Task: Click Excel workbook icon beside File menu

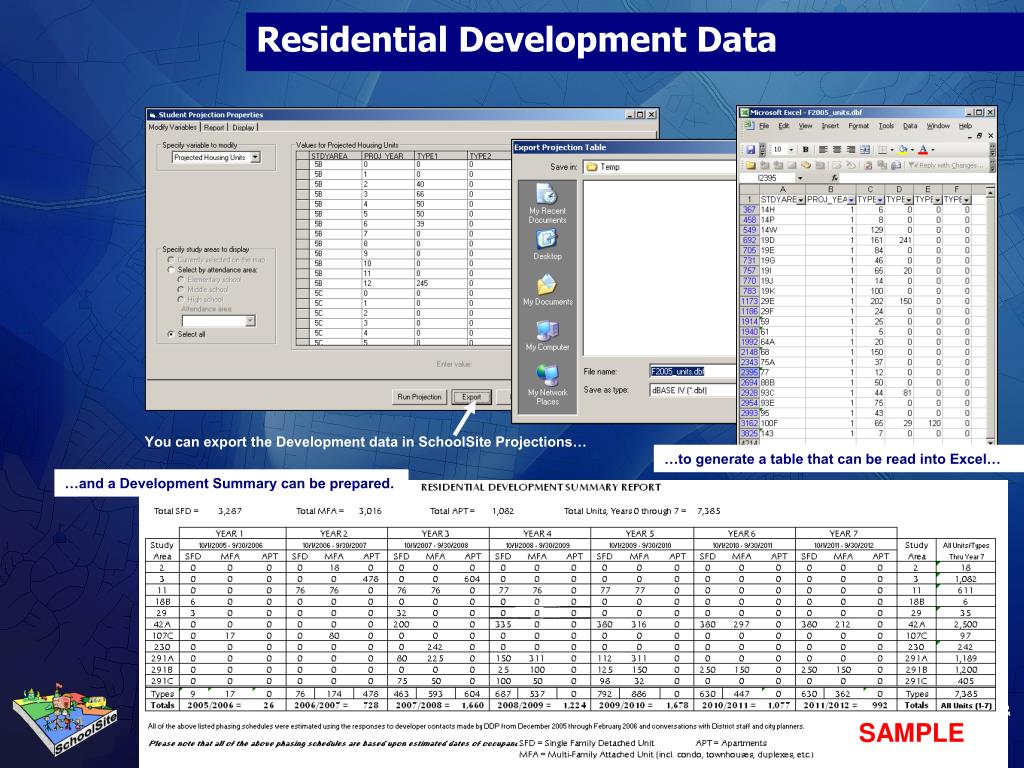Action: pos(750,125)
